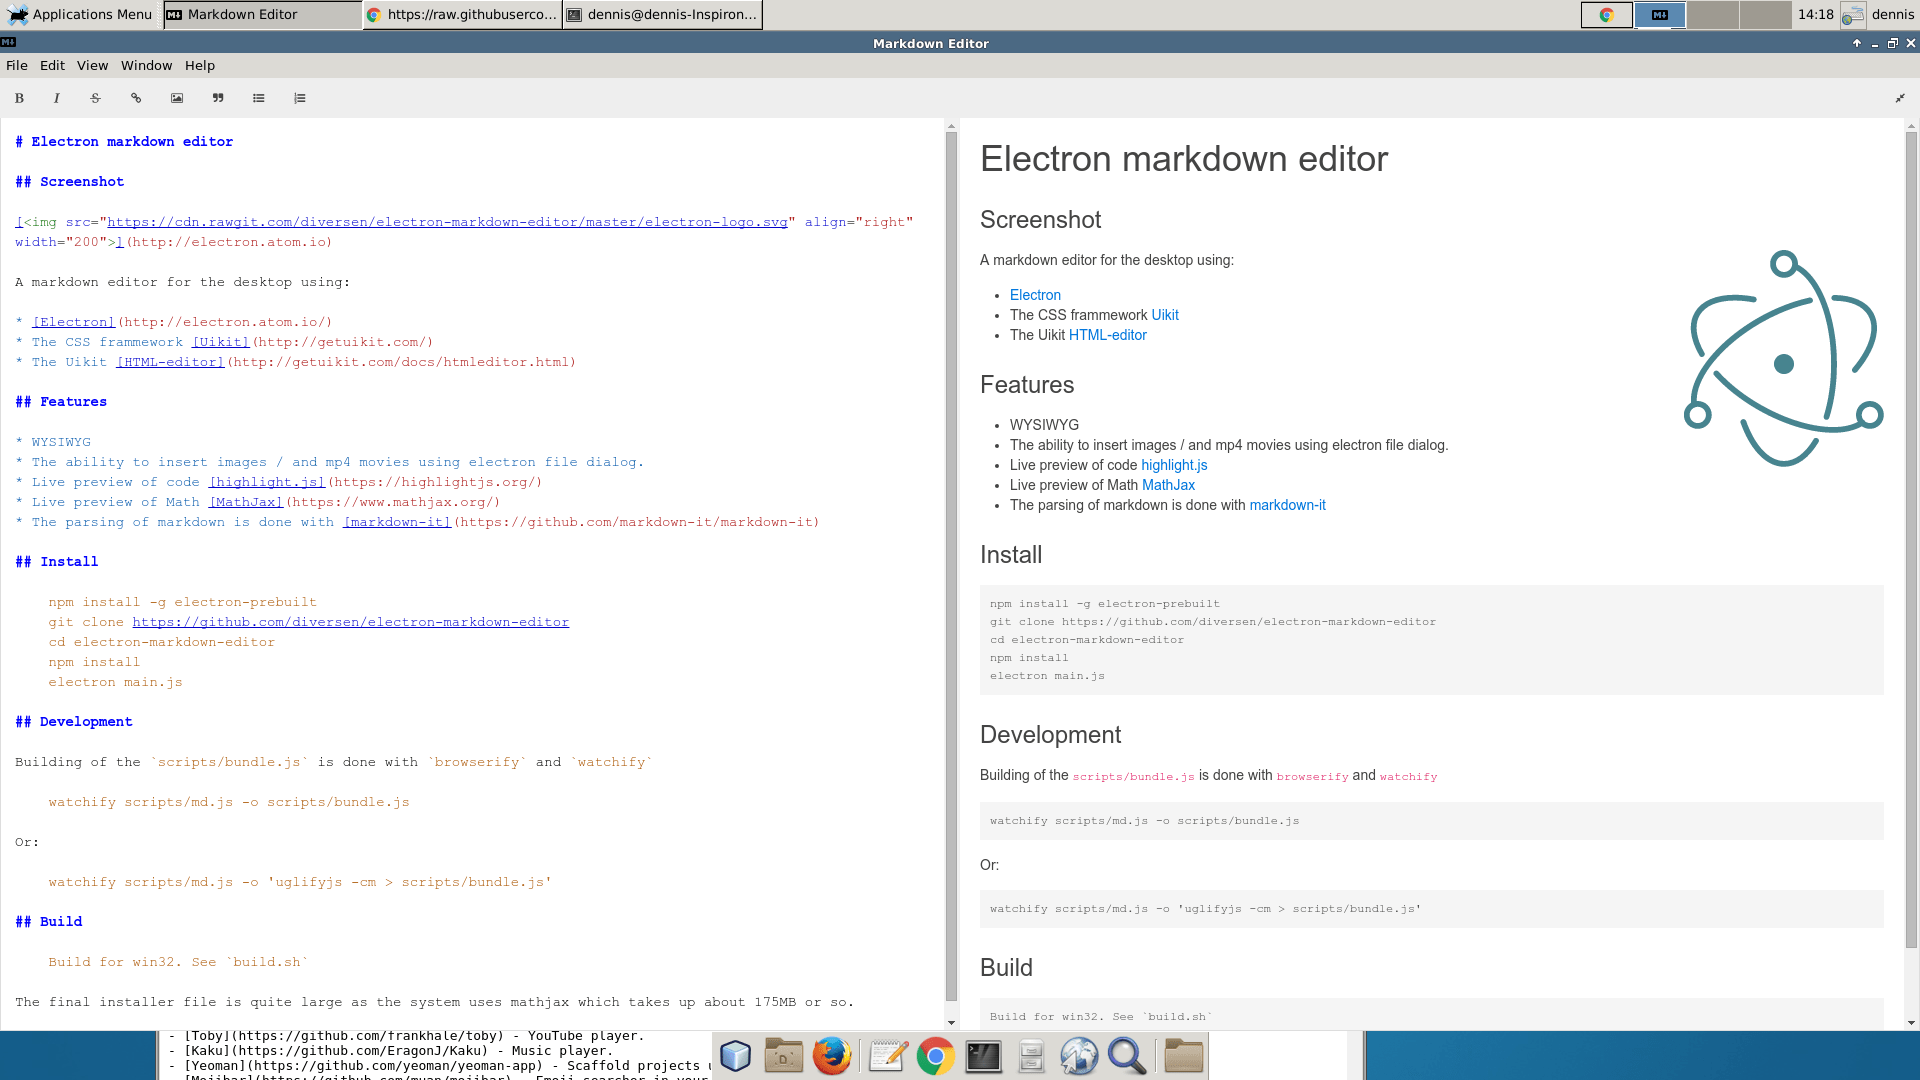
Task: Switch to the raw.githubusercontent Chrome taskbar window
Action: pos(462,14)
